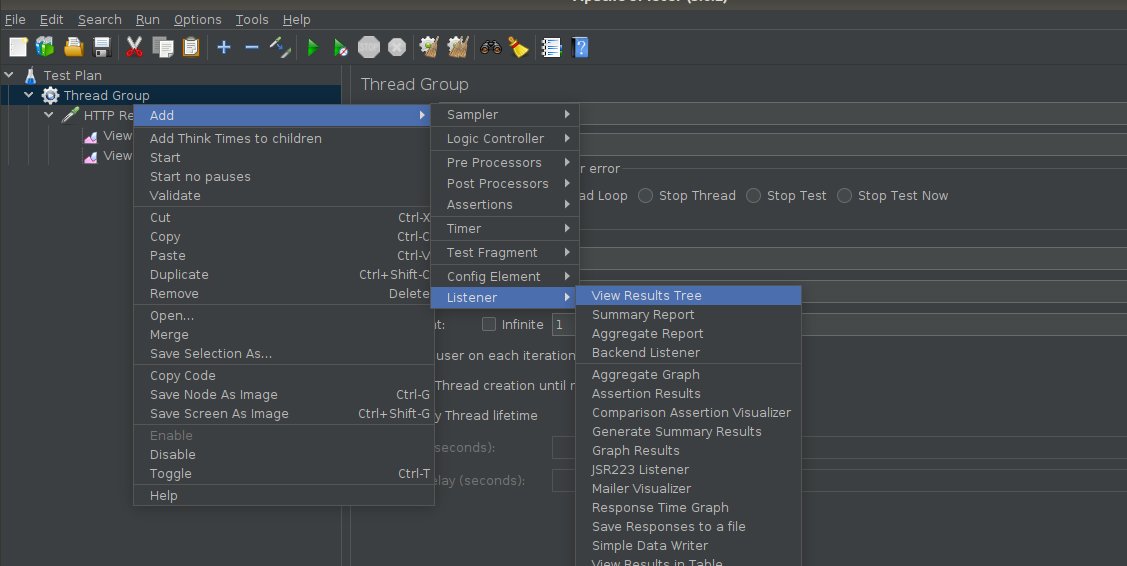1127x566 pixels.
Task: Click the Collapse All minus icon
Action: (x=252, y=47)
